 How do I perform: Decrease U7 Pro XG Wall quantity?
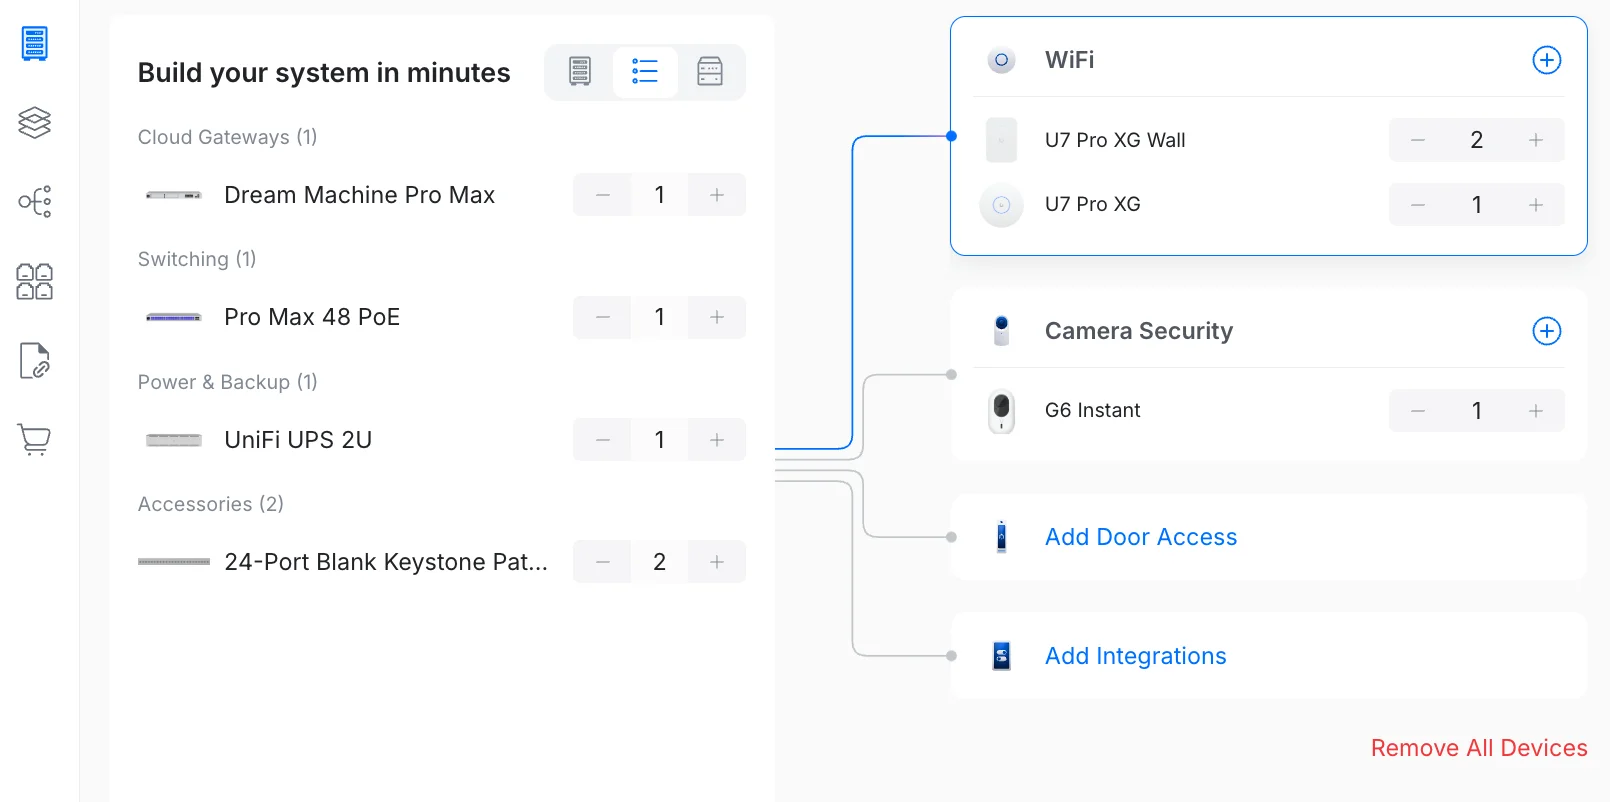[x=1418, y=140]
